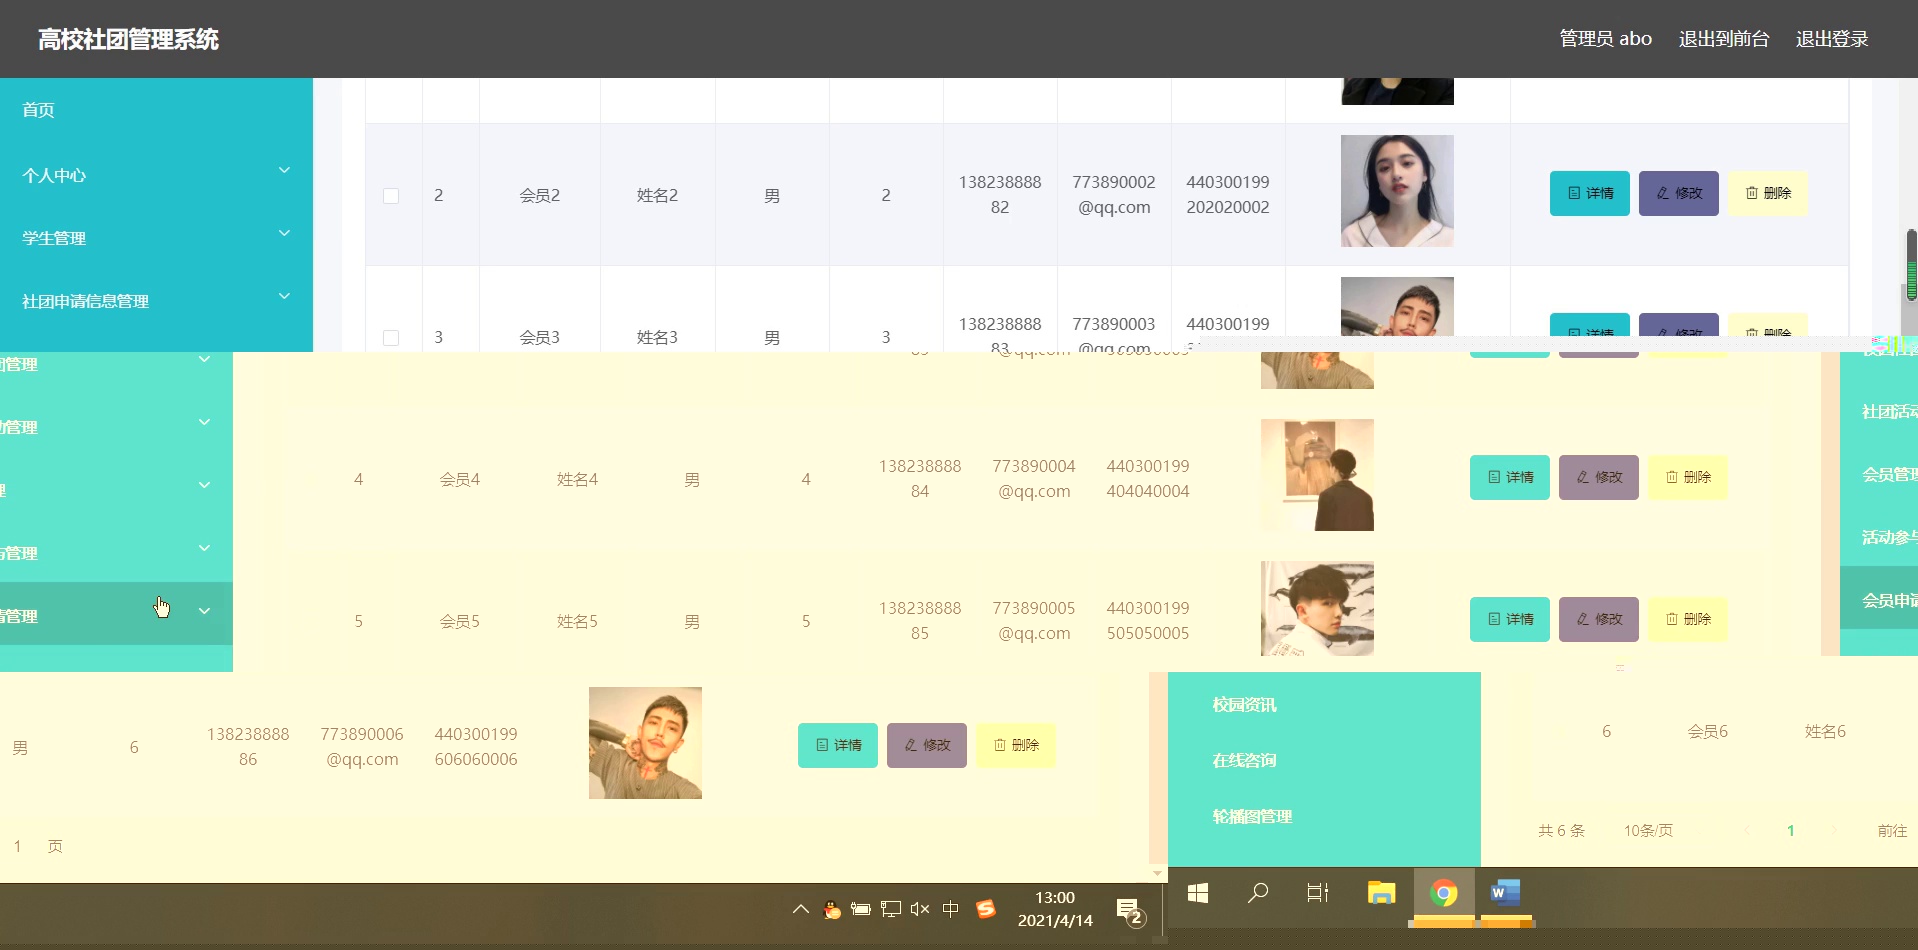The height and width of the screenshot is (950, 1918).
Task: Click the 详情 icon for 会员5
Action: [x=1510, y=619]
